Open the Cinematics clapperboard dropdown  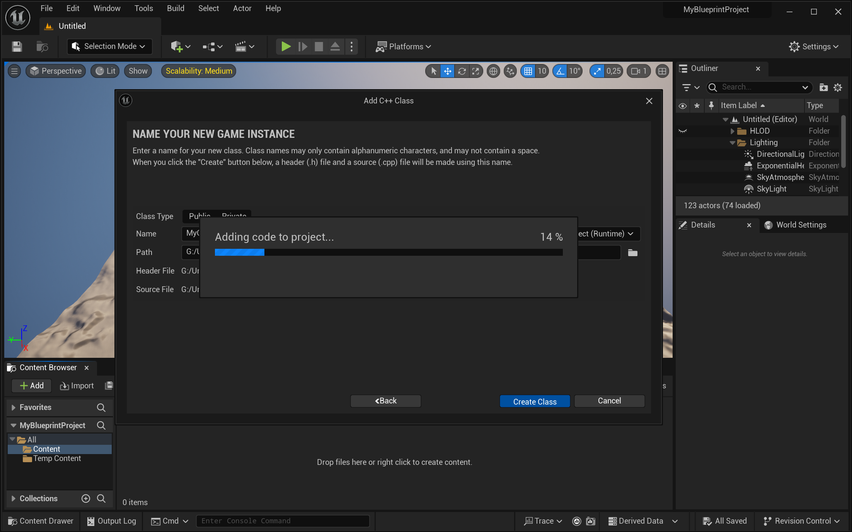pyautogui.click(x=245, y=47)
